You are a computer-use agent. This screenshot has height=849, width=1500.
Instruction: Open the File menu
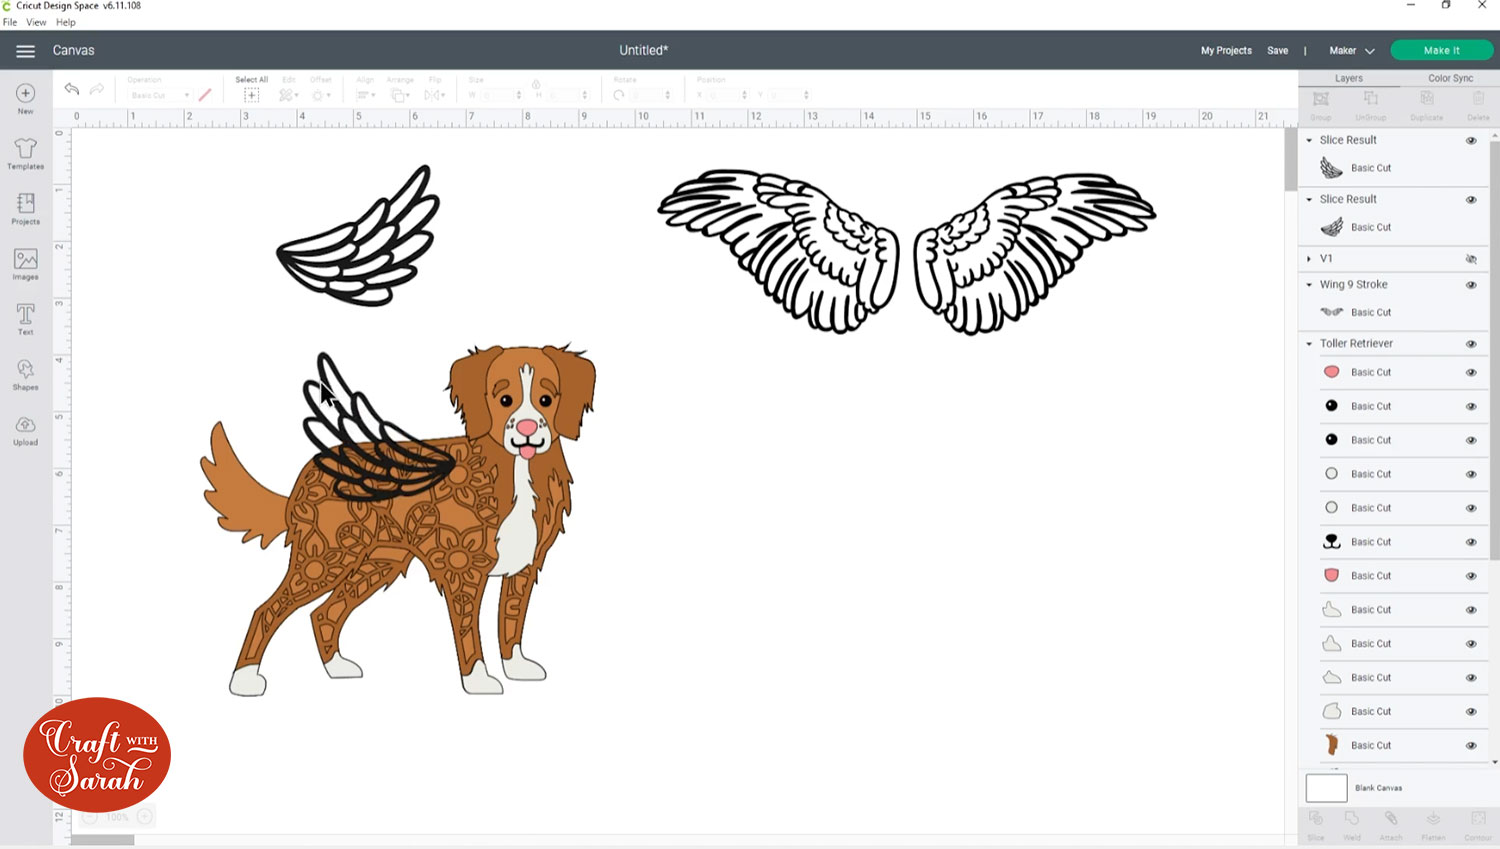click(x=10, y=22)
